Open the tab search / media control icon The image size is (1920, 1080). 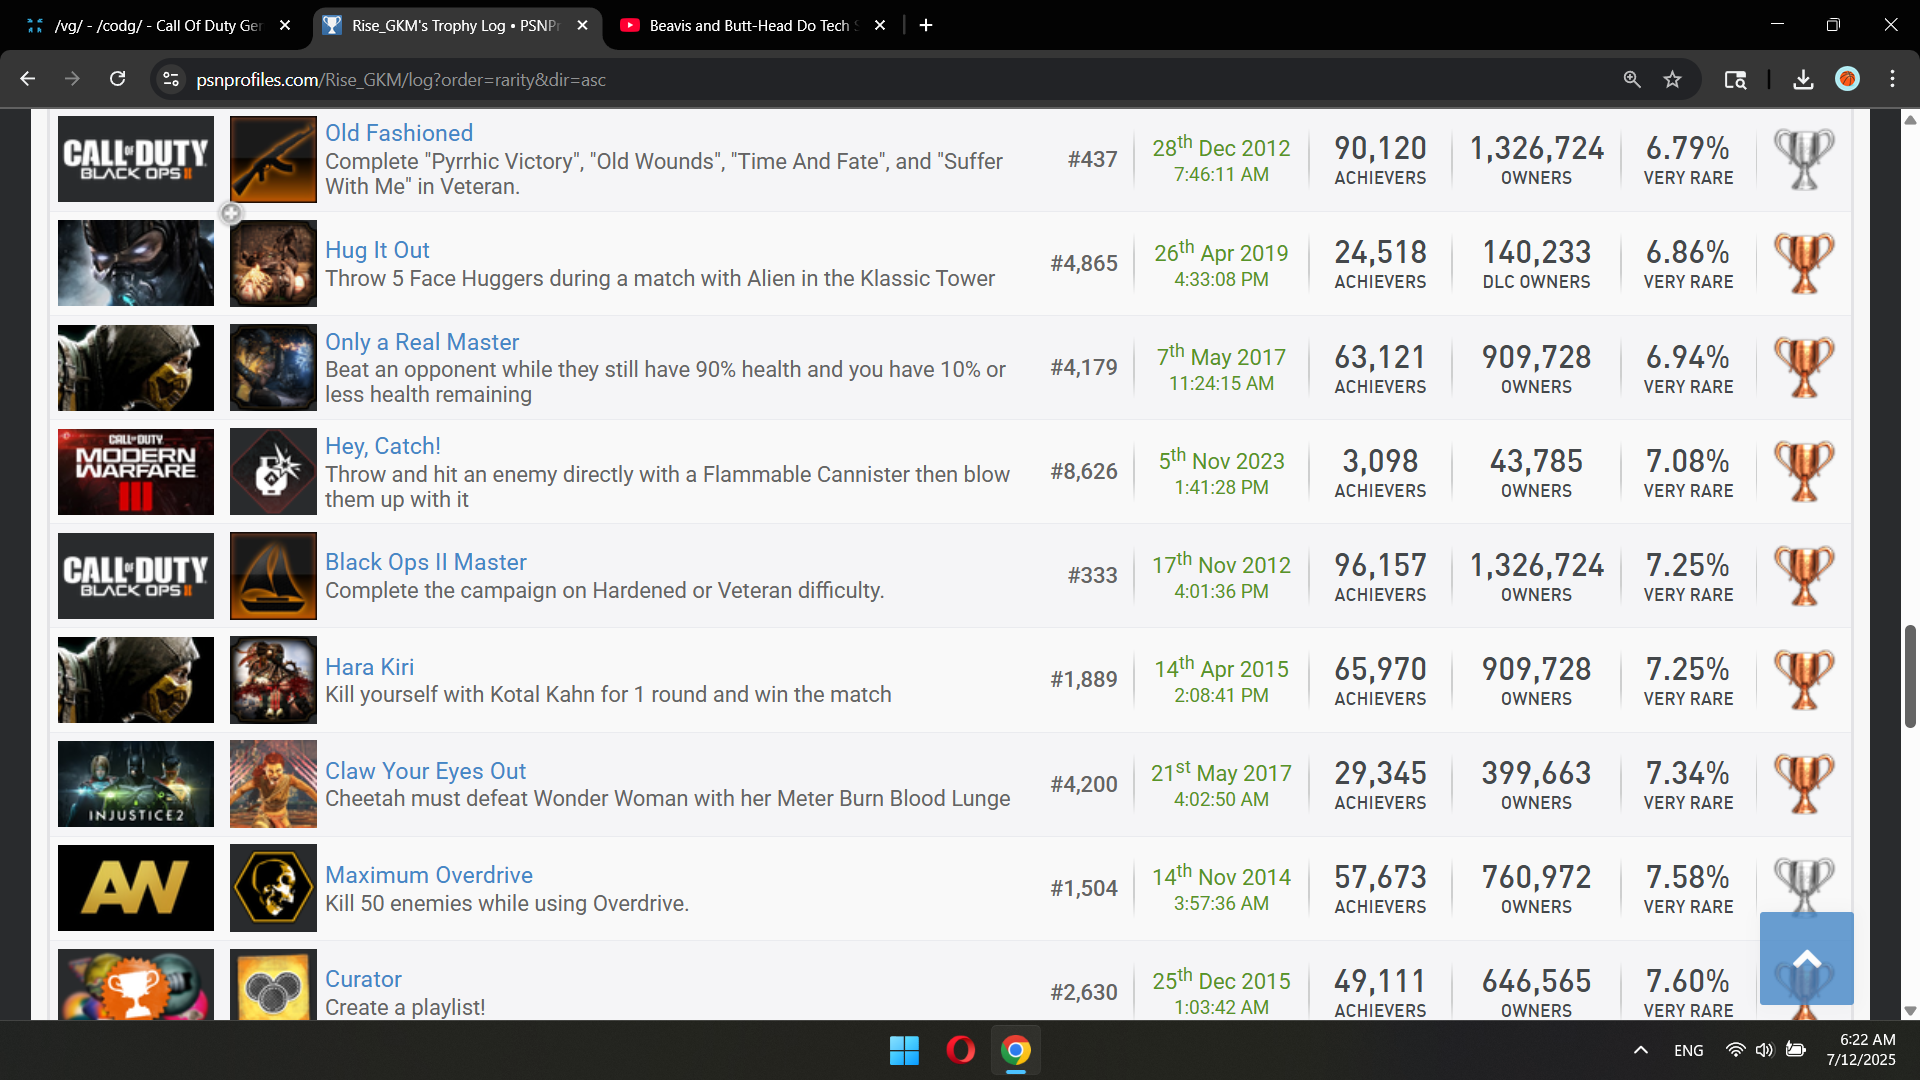[1736, 79]
